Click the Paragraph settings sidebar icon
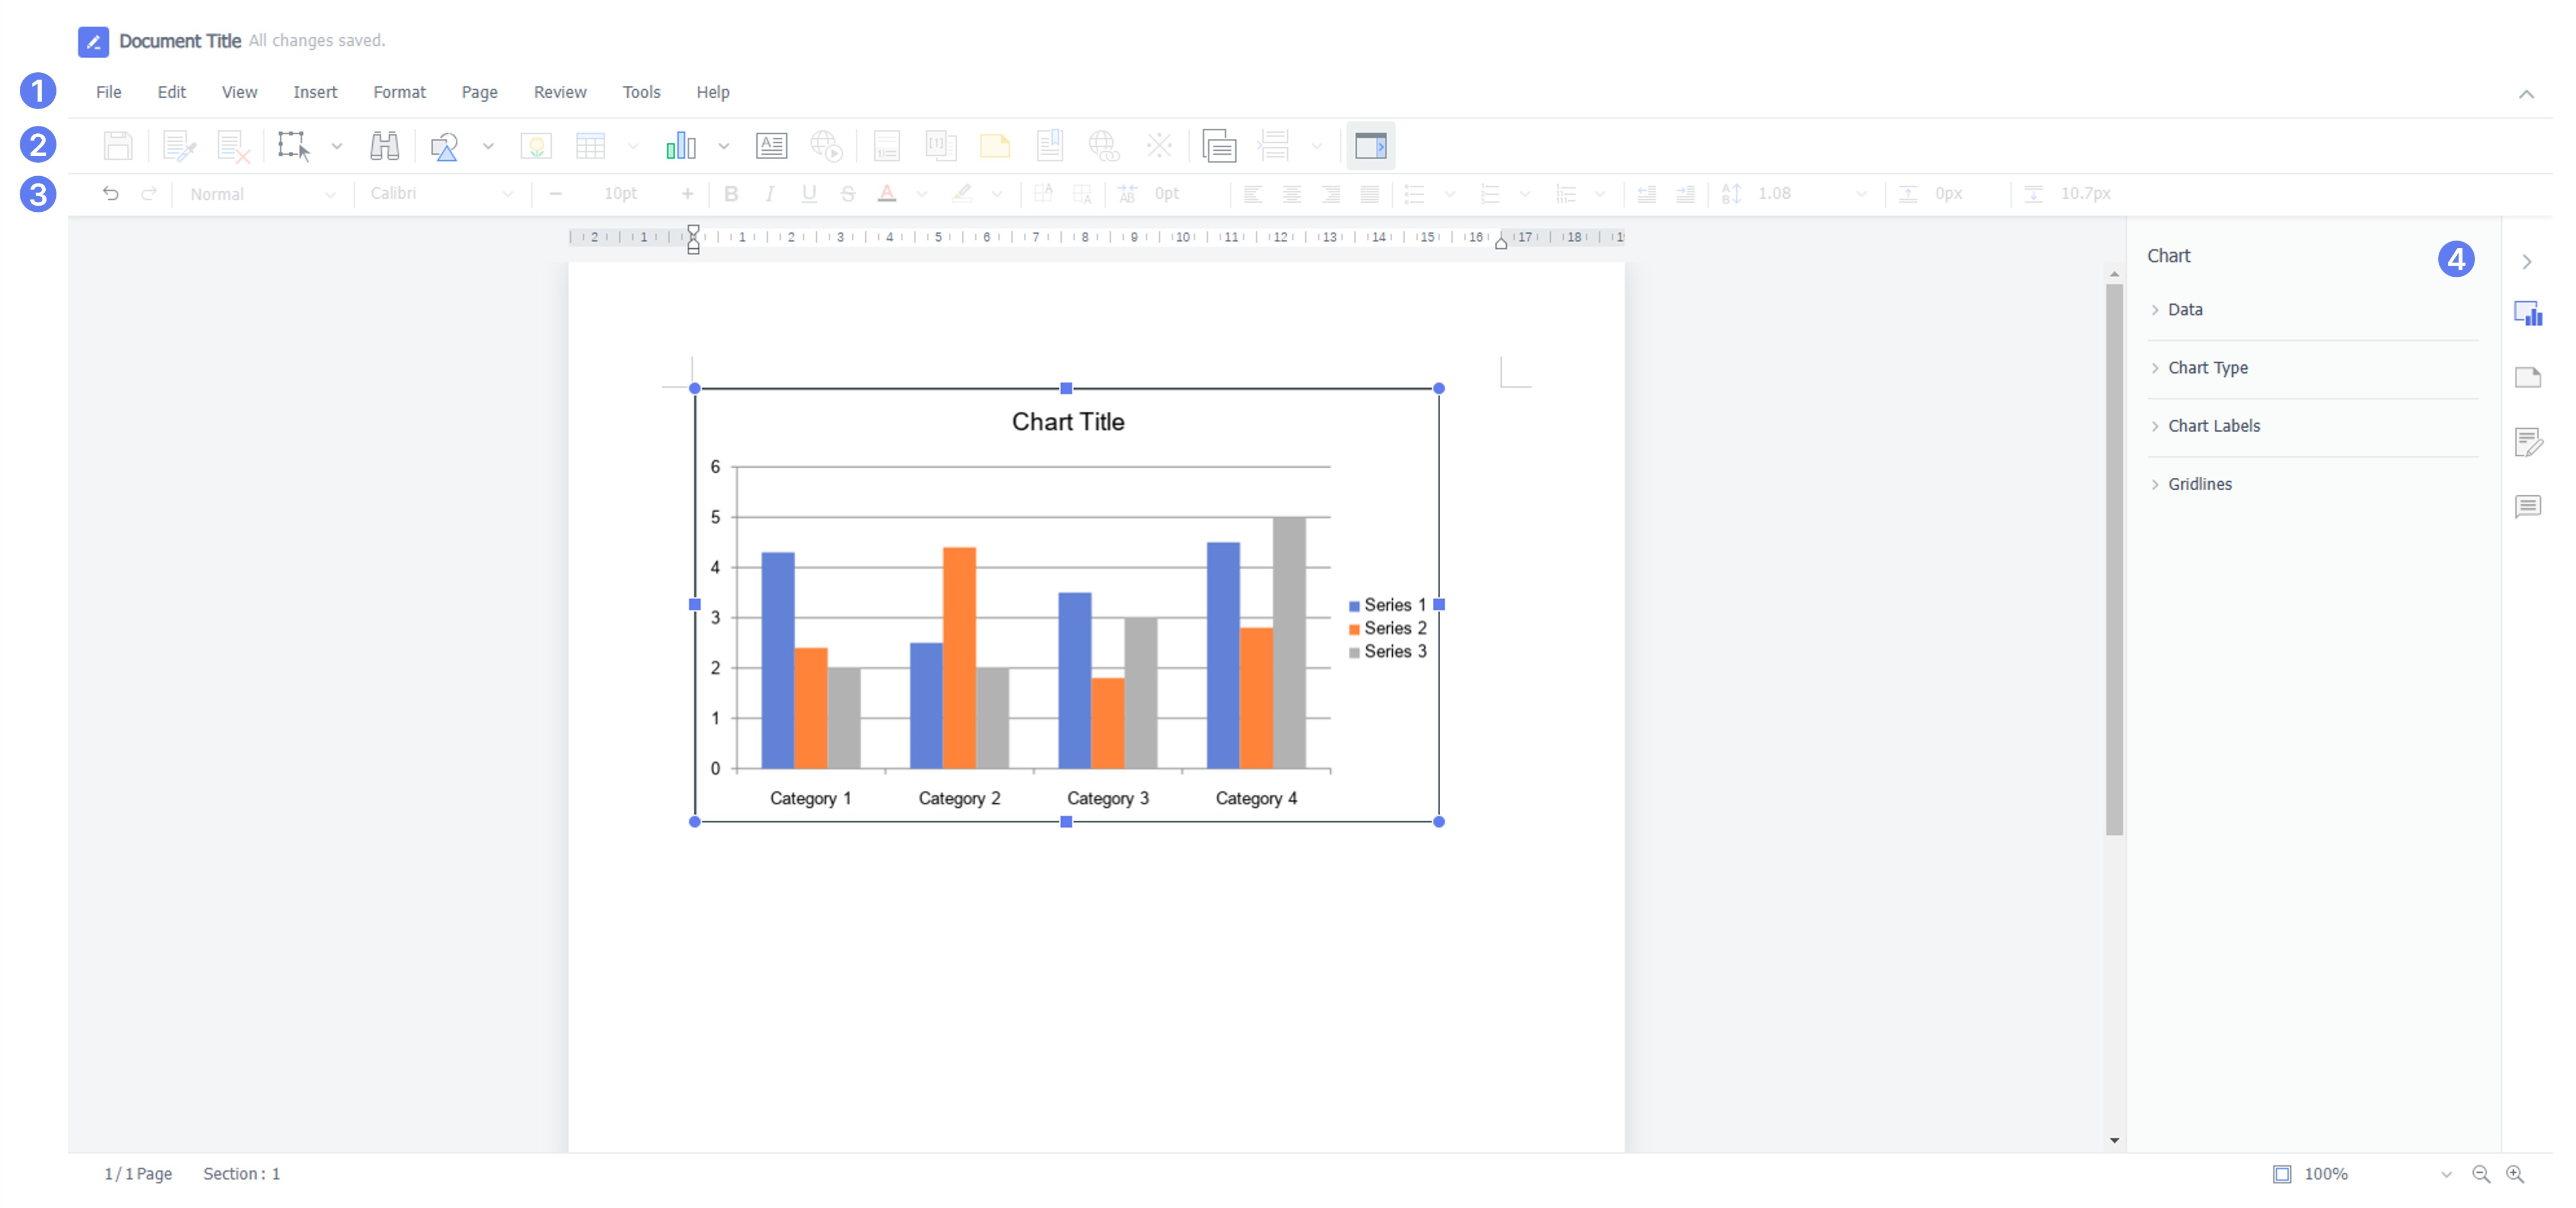Image resolution: width=2576 pixels, height=1208 pixels. 2529,443
